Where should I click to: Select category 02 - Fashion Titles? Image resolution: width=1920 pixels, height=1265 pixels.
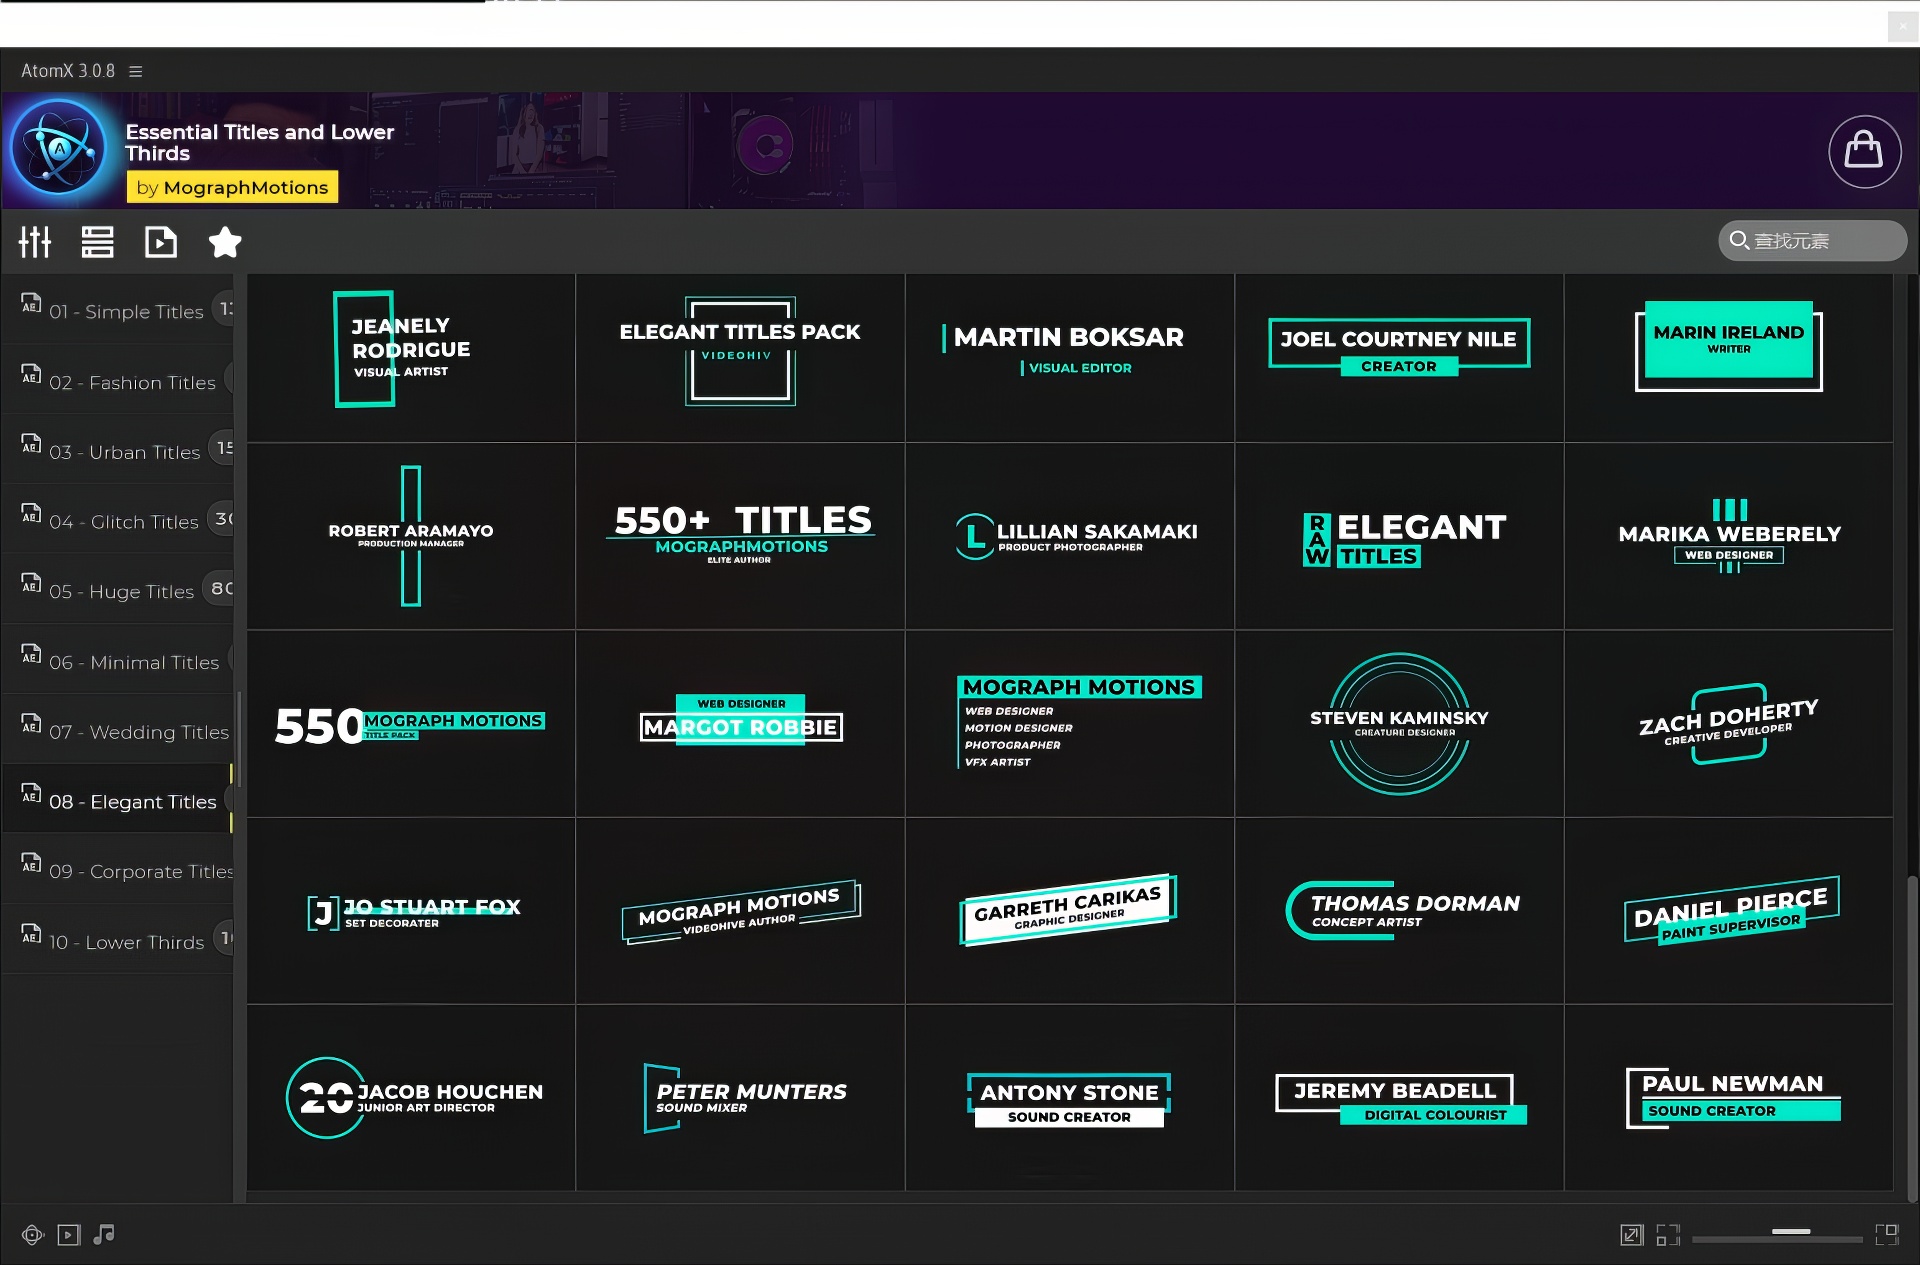[x=118, y=381]
